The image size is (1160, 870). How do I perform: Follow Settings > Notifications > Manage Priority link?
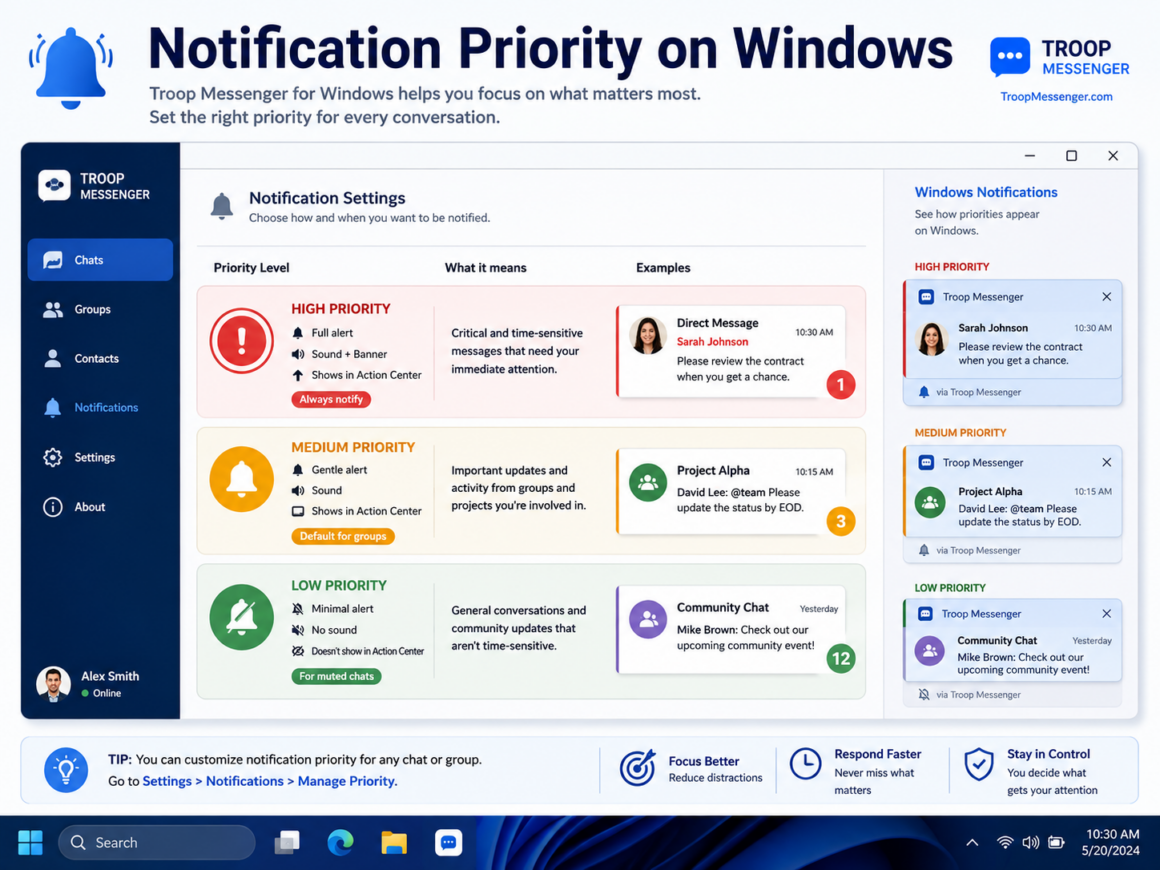coord(269,781)
